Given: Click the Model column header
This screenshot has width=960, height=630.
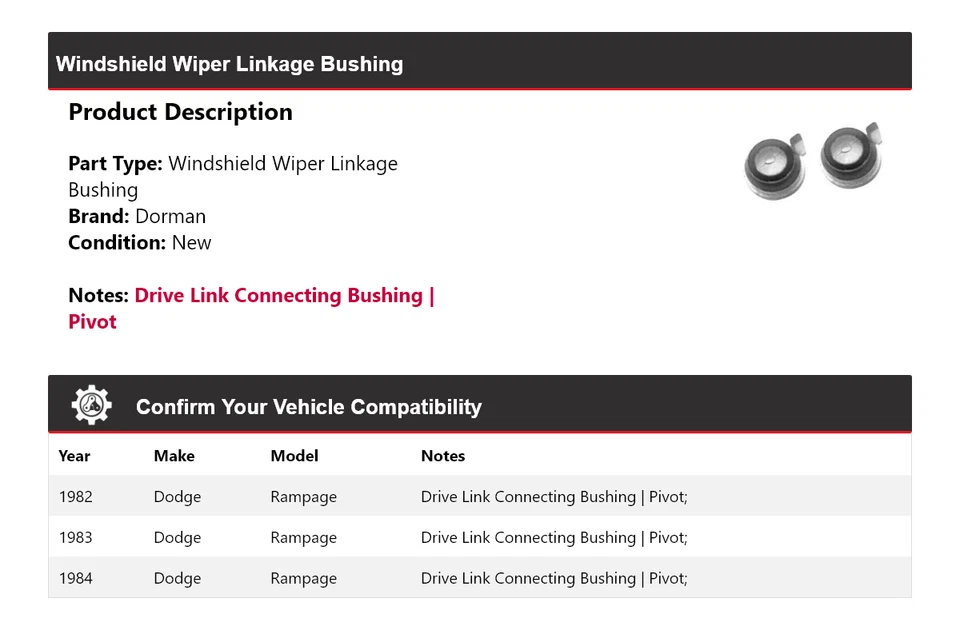Looking at the screenshot, I should tap(294, 456).
